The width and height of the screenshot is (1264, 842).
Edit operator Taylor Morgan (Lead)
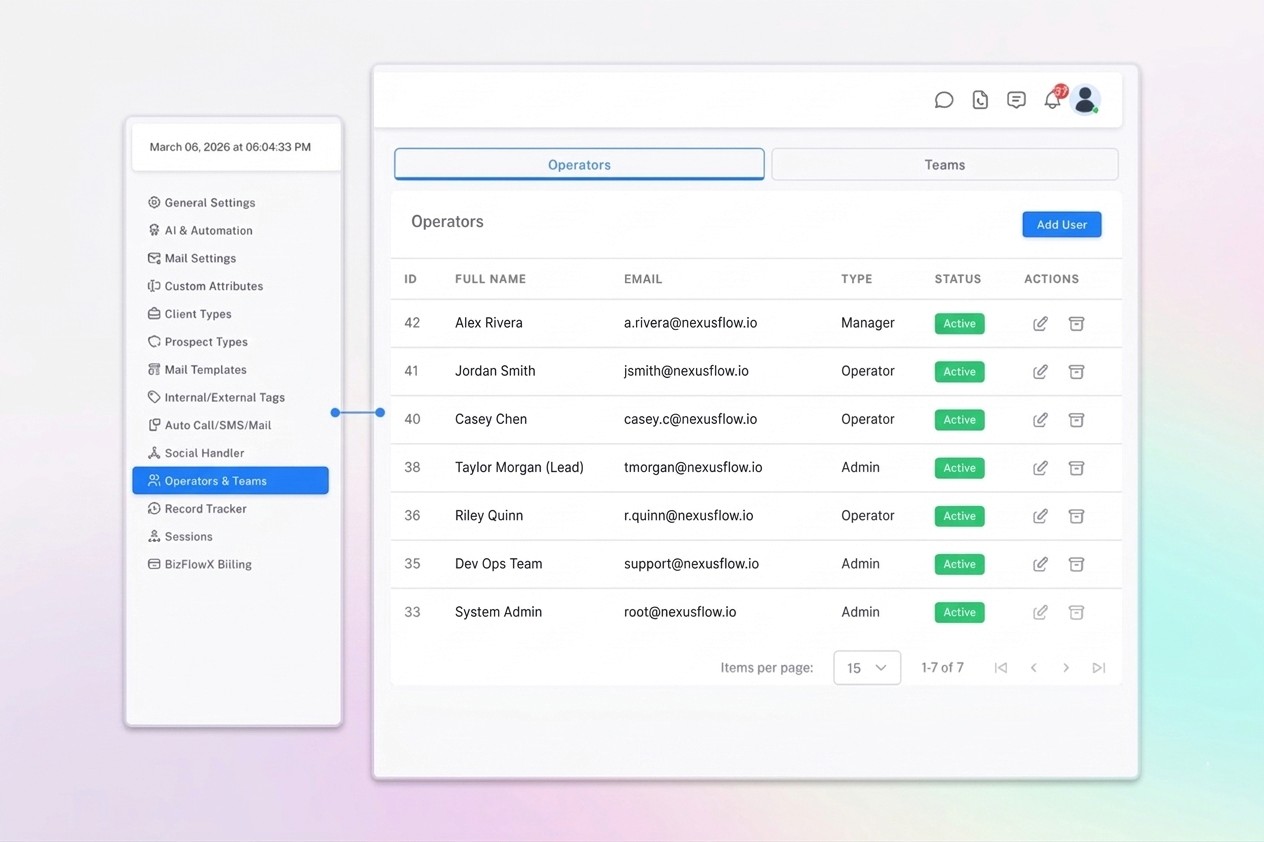(1040, 468)
